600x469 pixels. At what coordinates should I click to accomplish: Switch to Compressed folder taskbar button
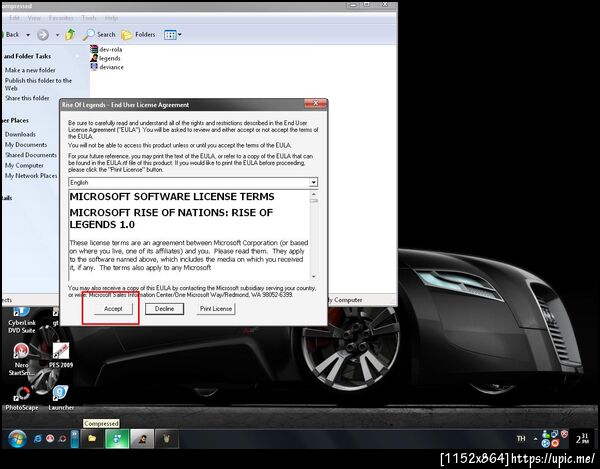(x=92, y=438)
